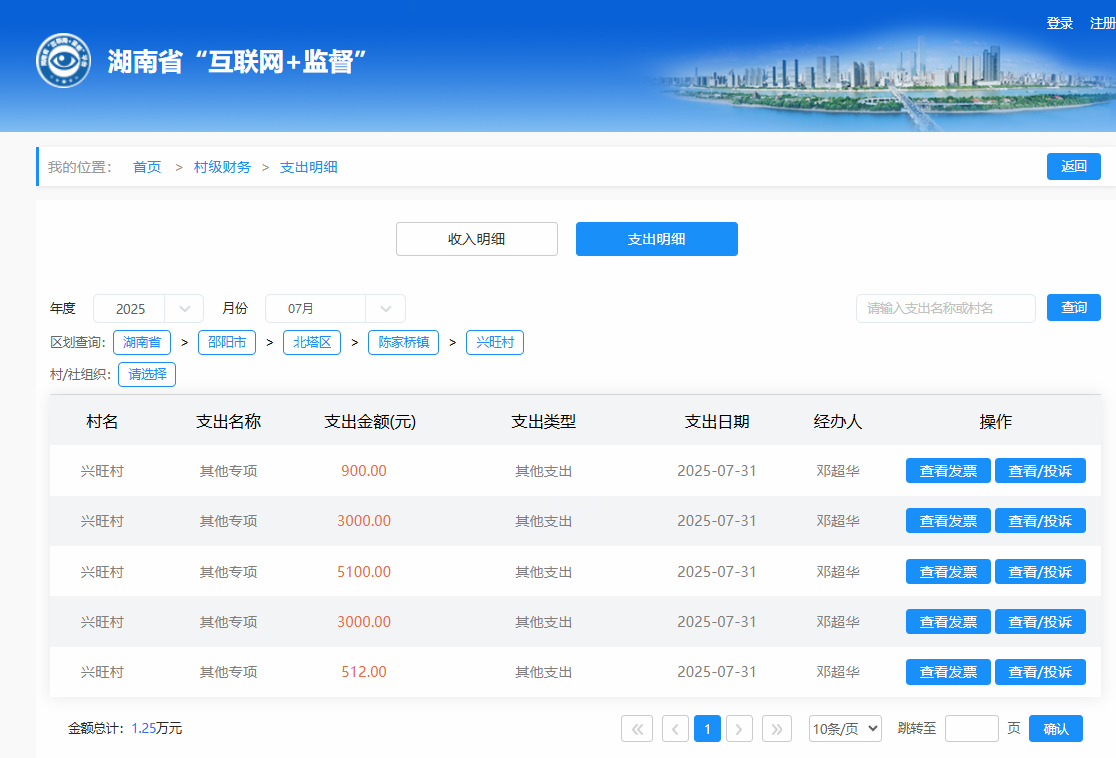Select the 支出明细 tab
This screenshot has height=758, width=1116.
tap(656, 239)
